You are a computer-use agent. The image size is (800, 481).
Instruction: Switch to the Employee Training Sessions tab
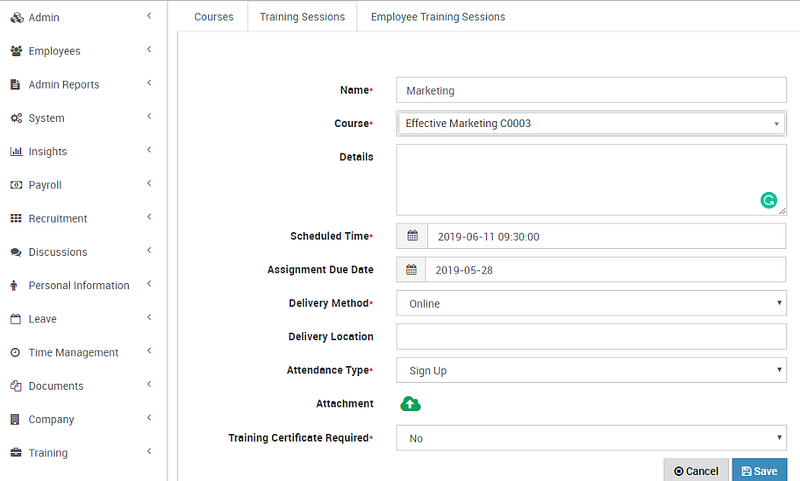438,17
